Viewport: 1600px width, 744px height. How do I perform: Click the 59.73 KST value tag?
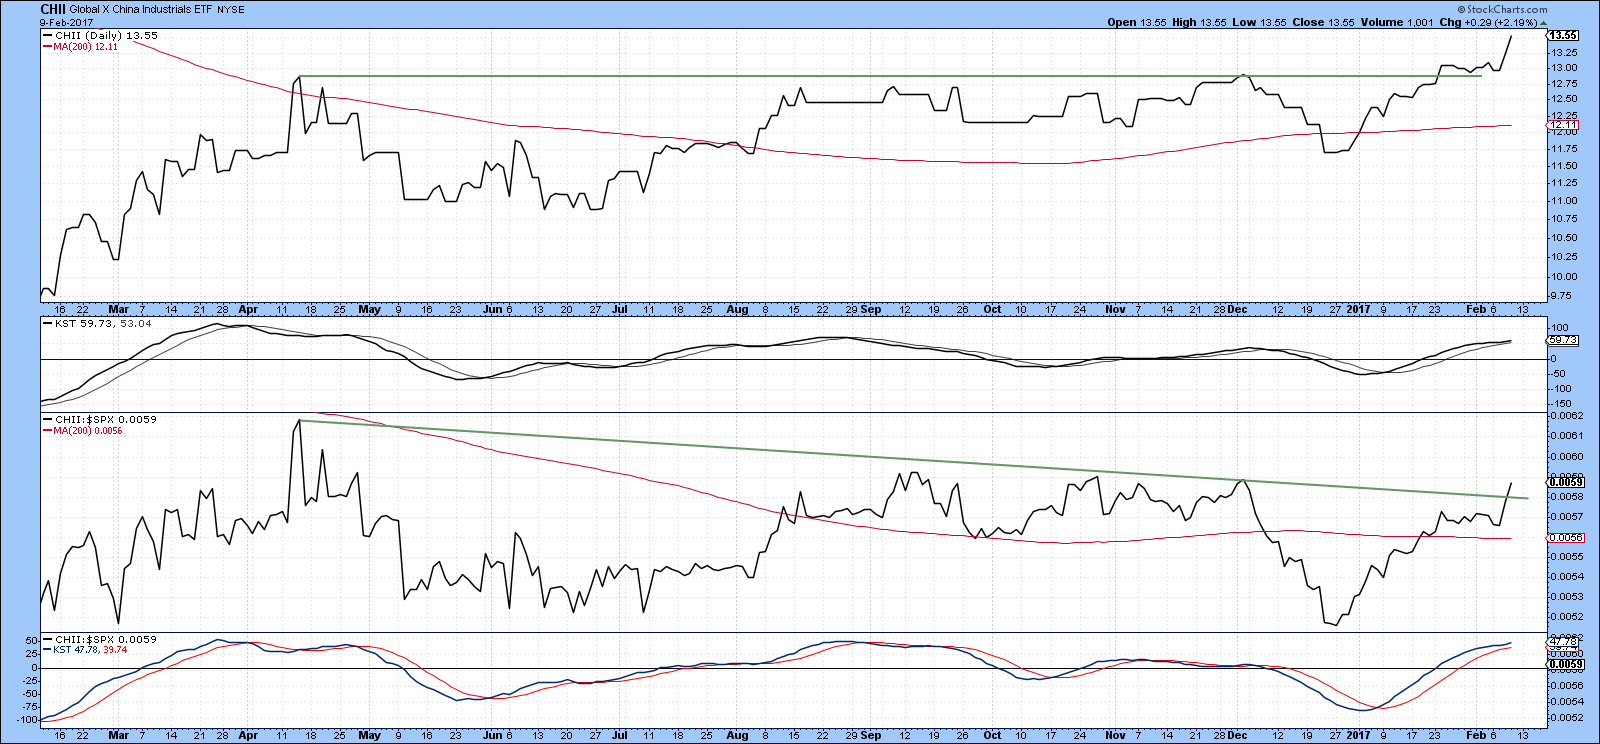(1562, 340)
